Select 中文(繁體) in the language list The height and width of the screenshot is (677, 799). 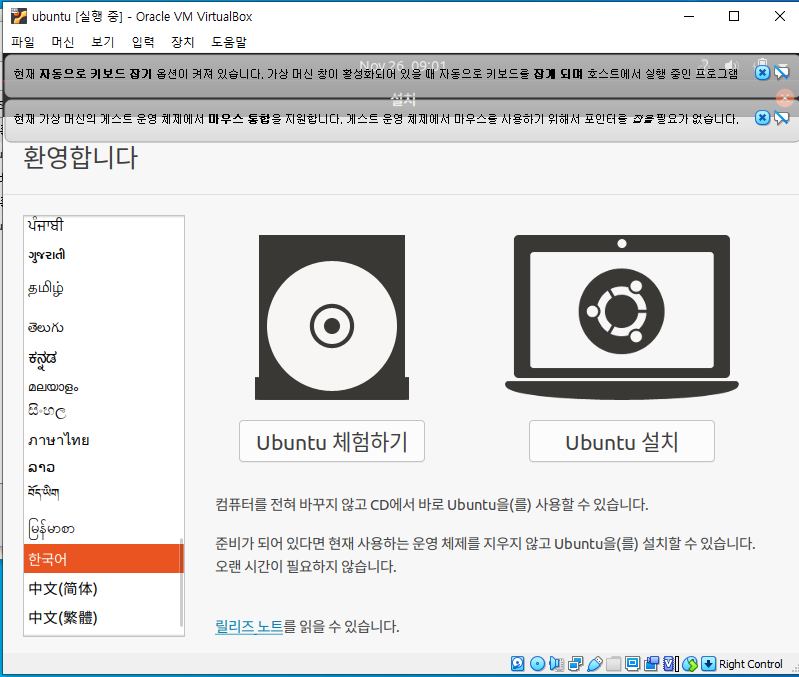click(x=102, y=617)
